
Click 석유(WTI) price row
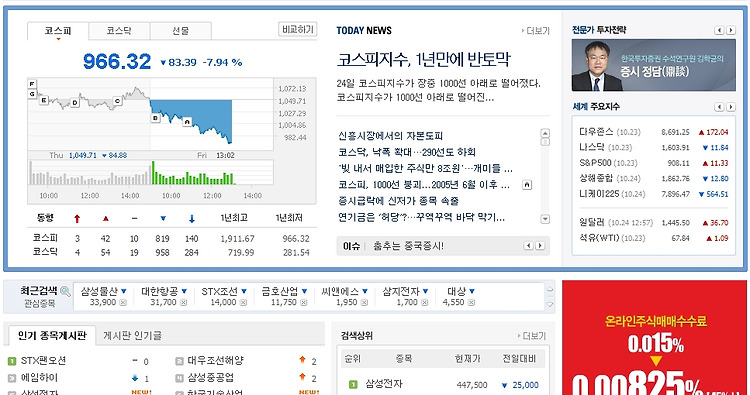tap(653, 238)
